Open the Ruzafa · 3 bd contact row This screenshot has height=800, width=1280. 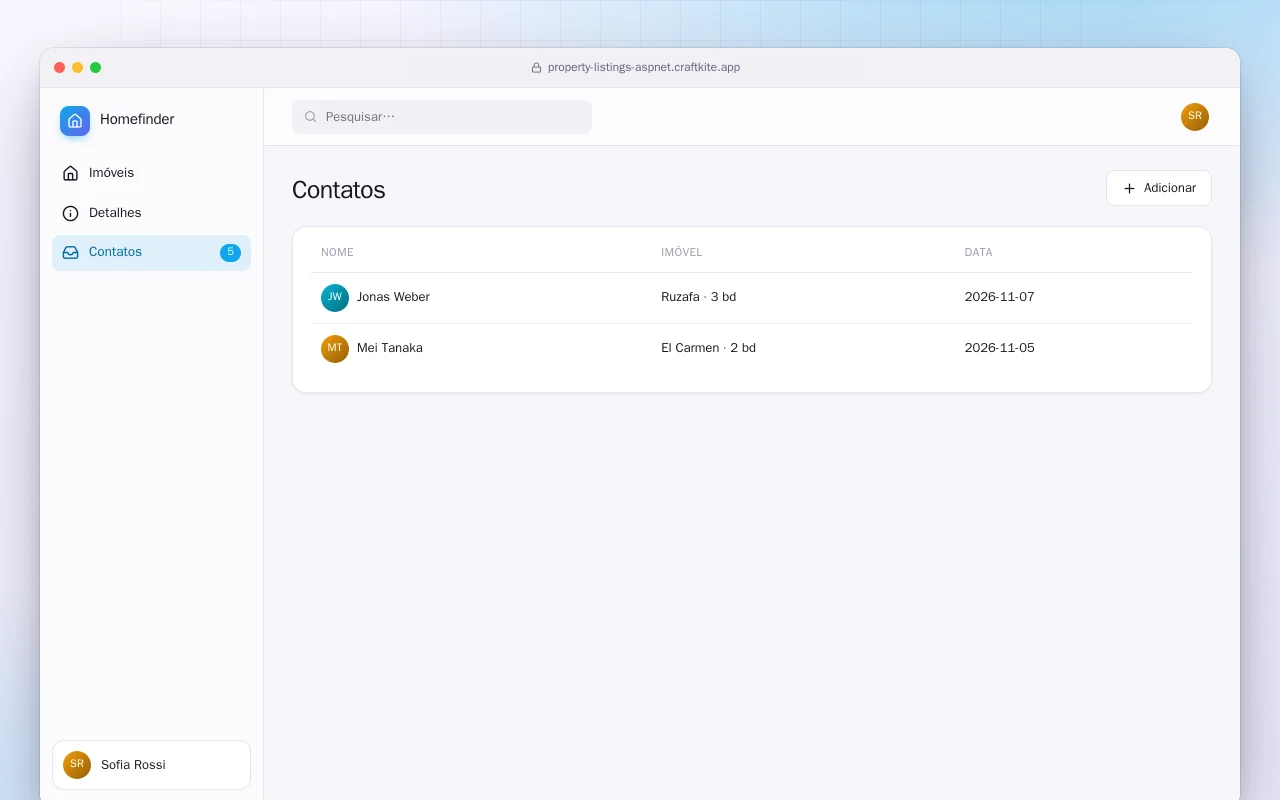pos(751,298)
